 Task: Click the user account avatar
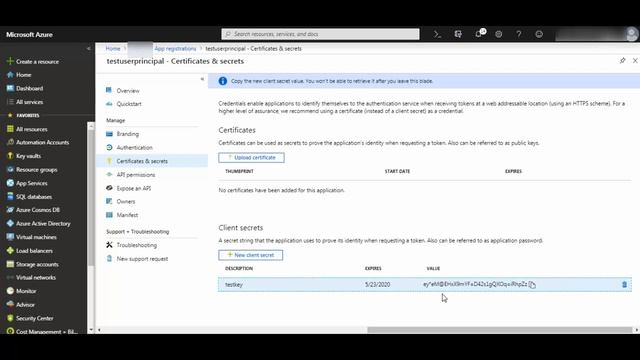632,34
